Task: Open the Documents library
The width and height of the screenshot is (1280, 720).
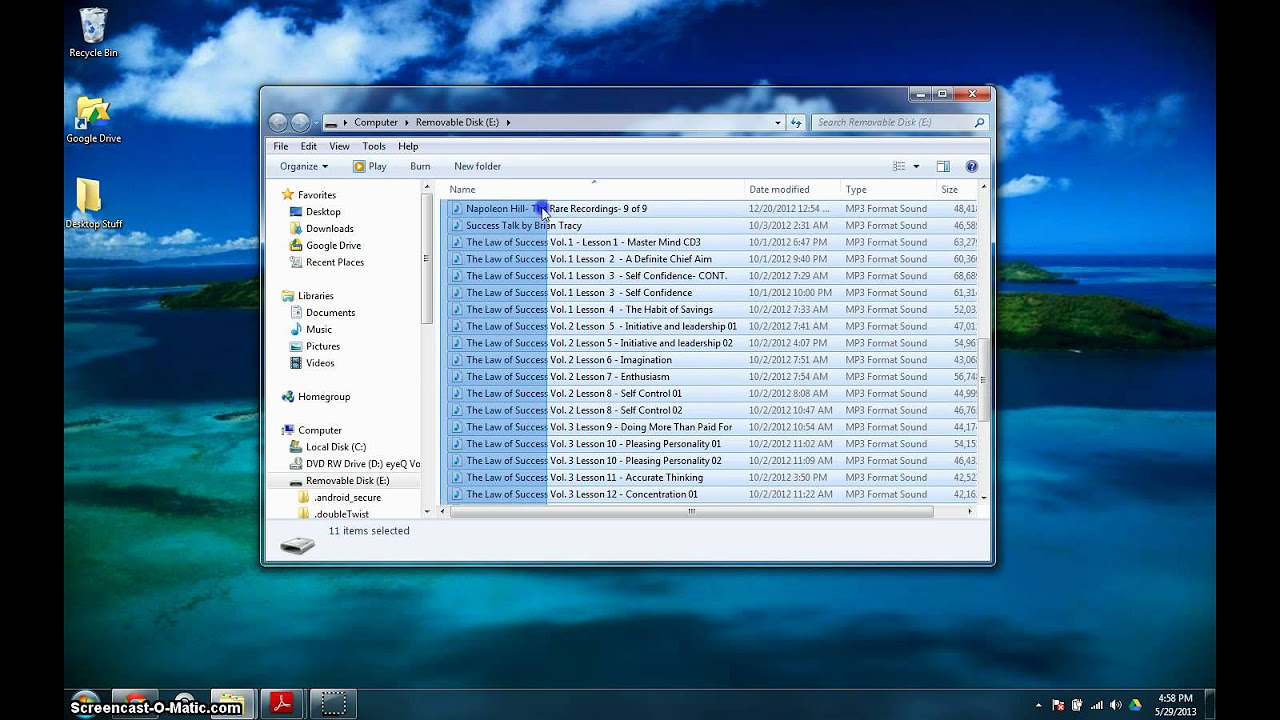Action: (322, 313)
